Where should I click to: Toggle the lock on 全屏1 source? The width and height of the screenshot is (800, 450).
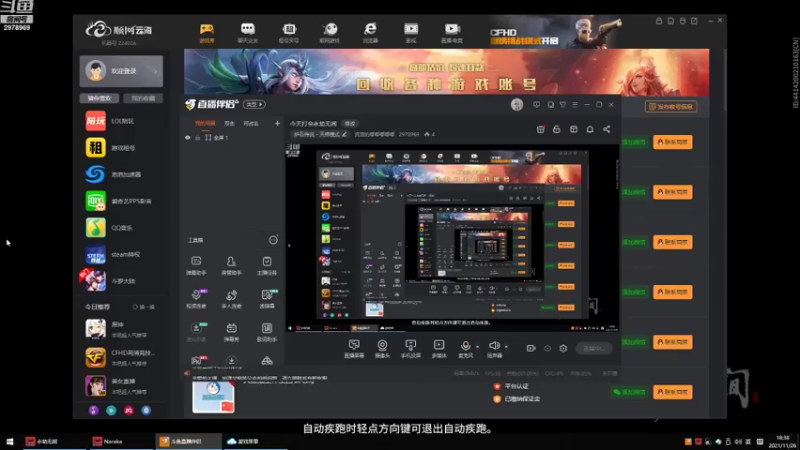coord(197,138)
